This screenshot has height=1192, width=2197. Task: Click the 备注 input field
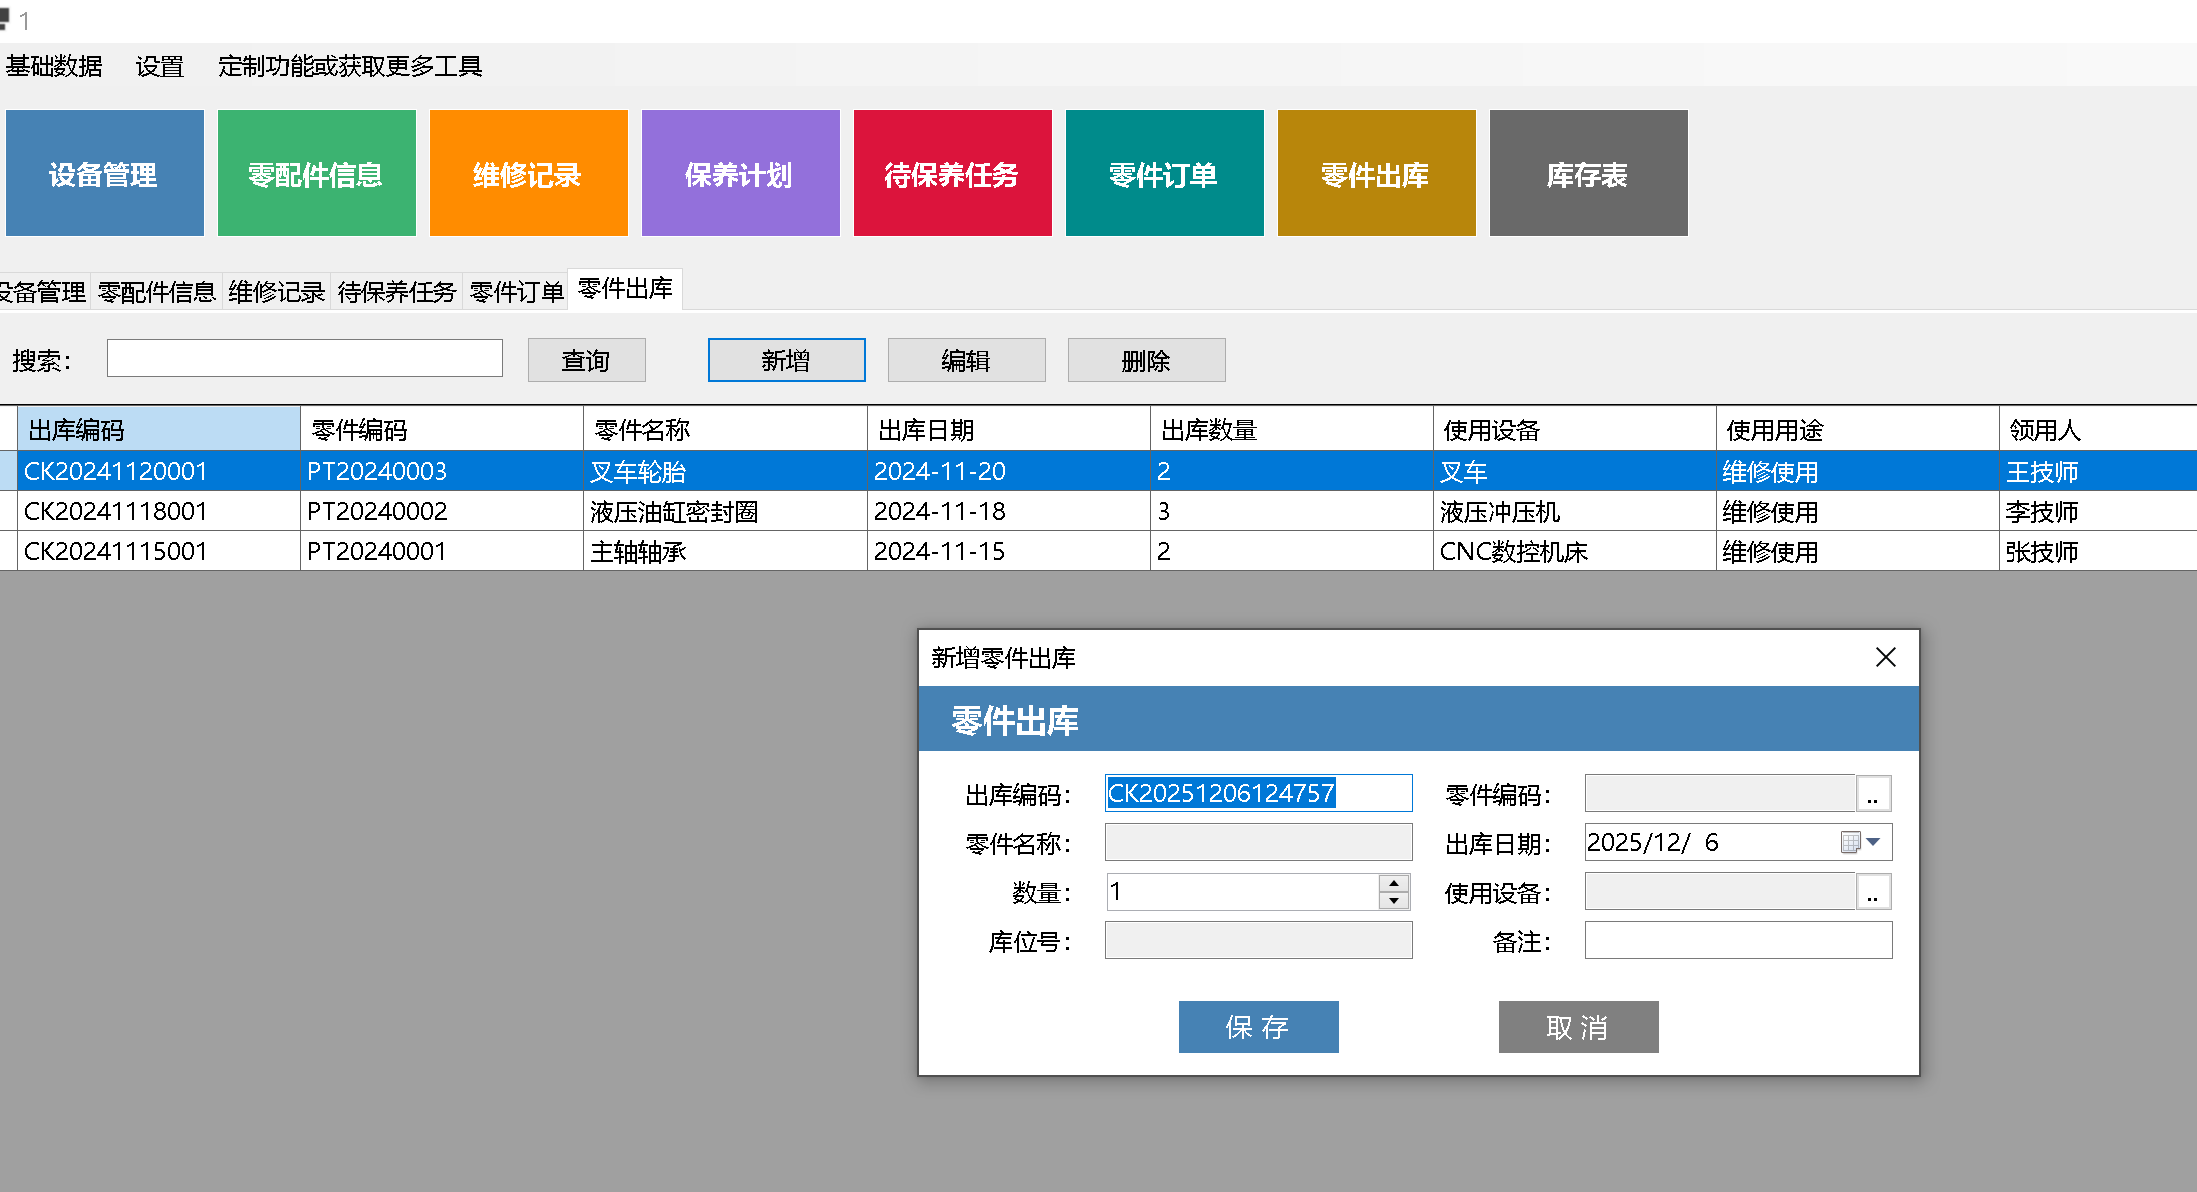1738,941
